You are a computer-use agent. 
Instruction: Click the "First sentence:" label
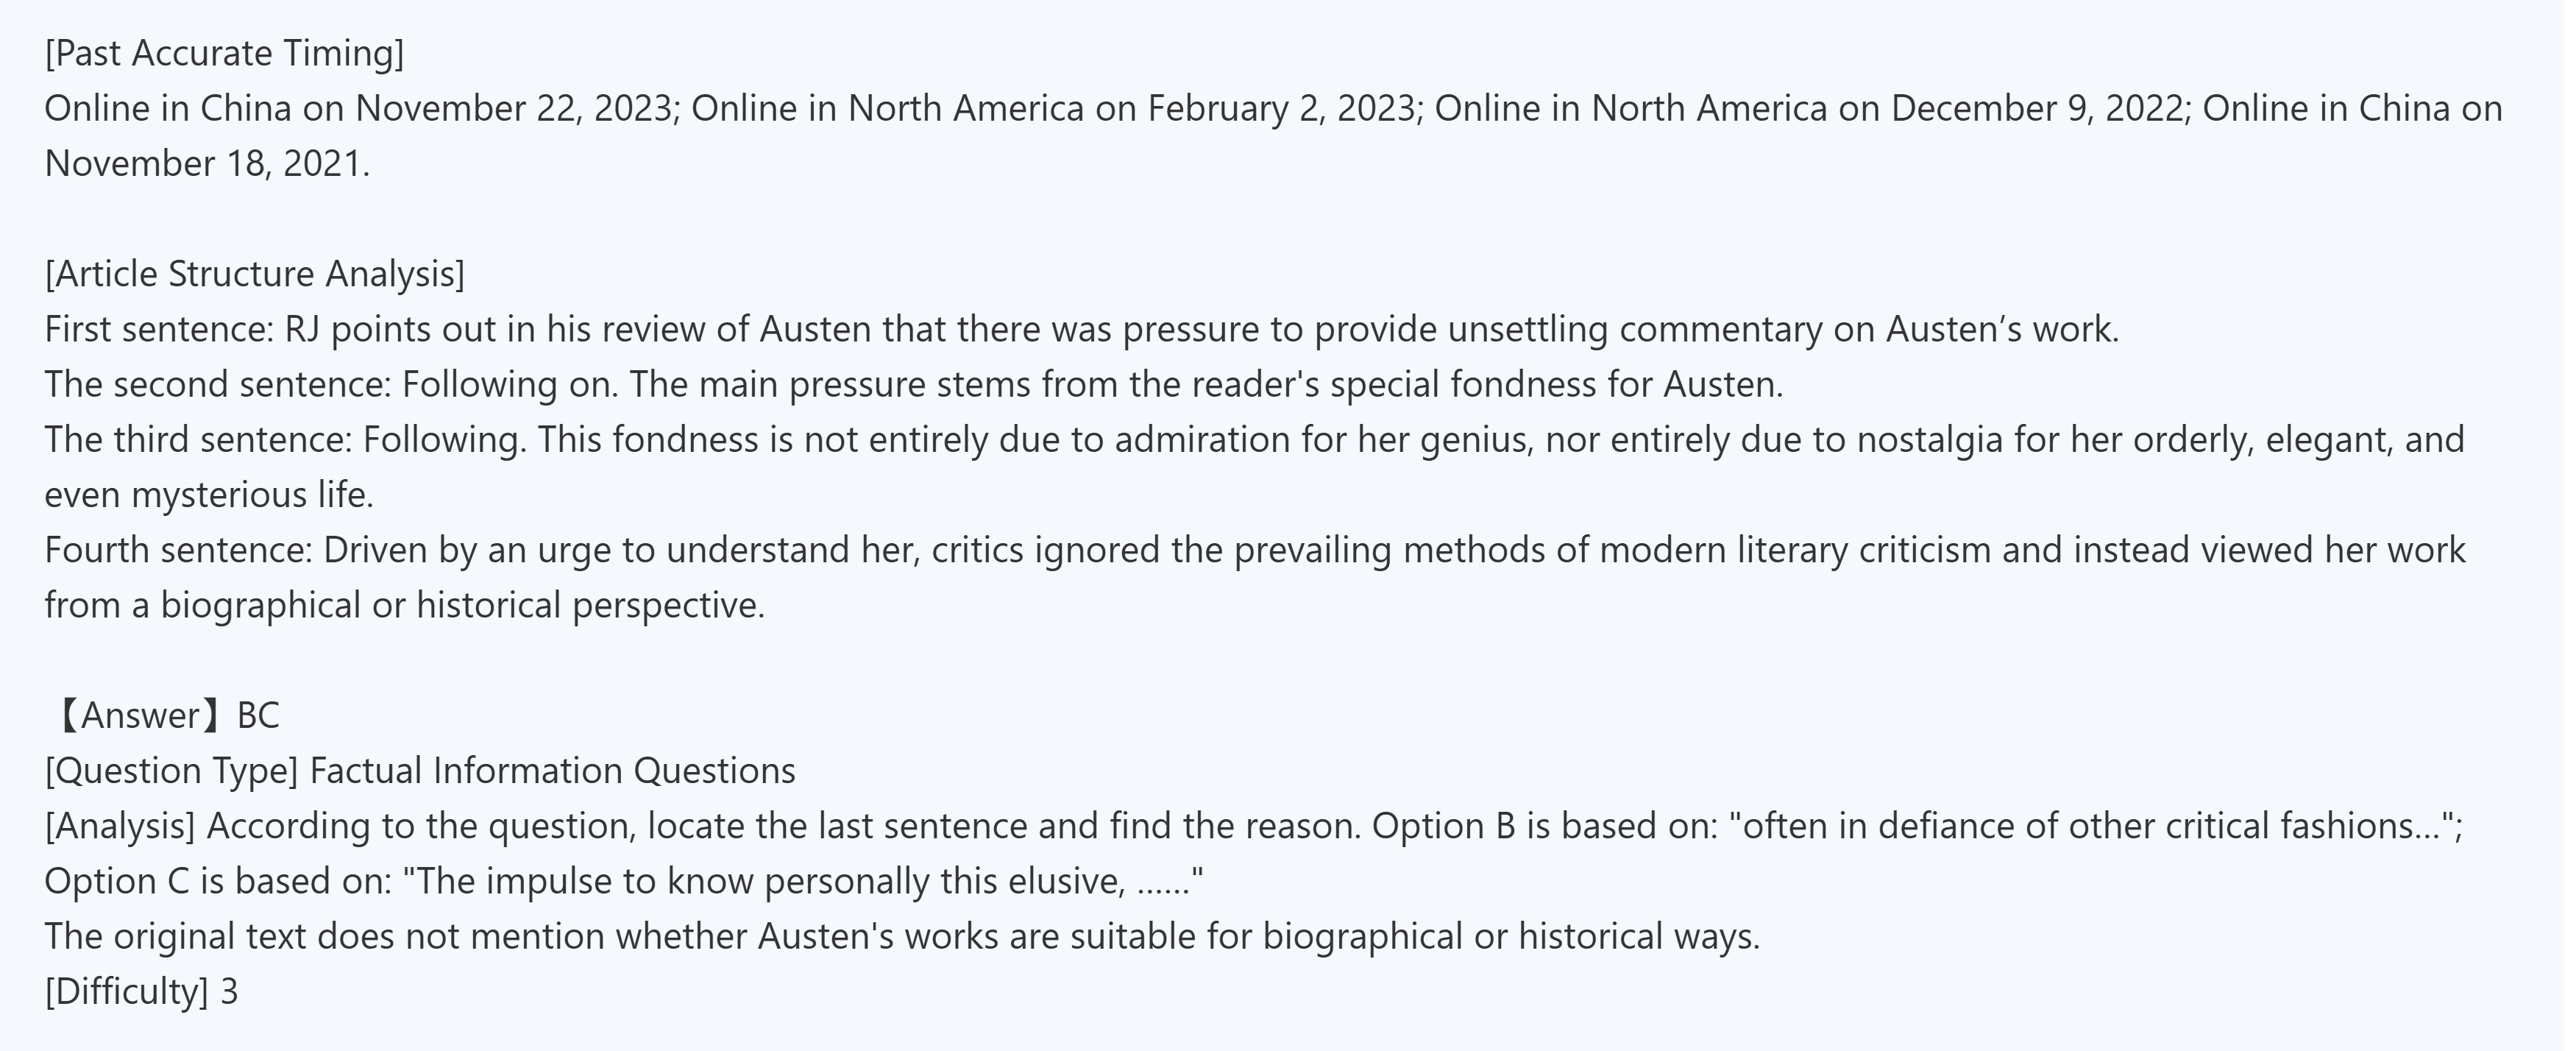[x=159, y=329]
